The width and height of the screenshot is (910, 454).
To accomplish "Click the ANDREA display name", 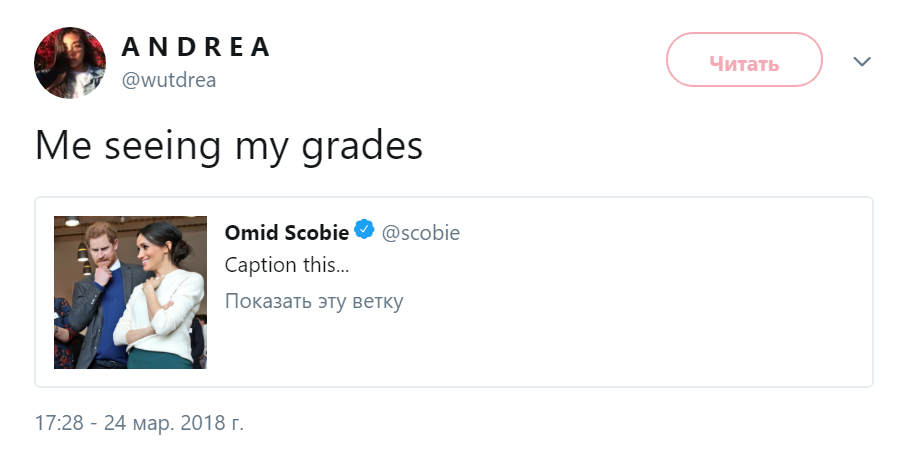I will (x=196, y=47).
